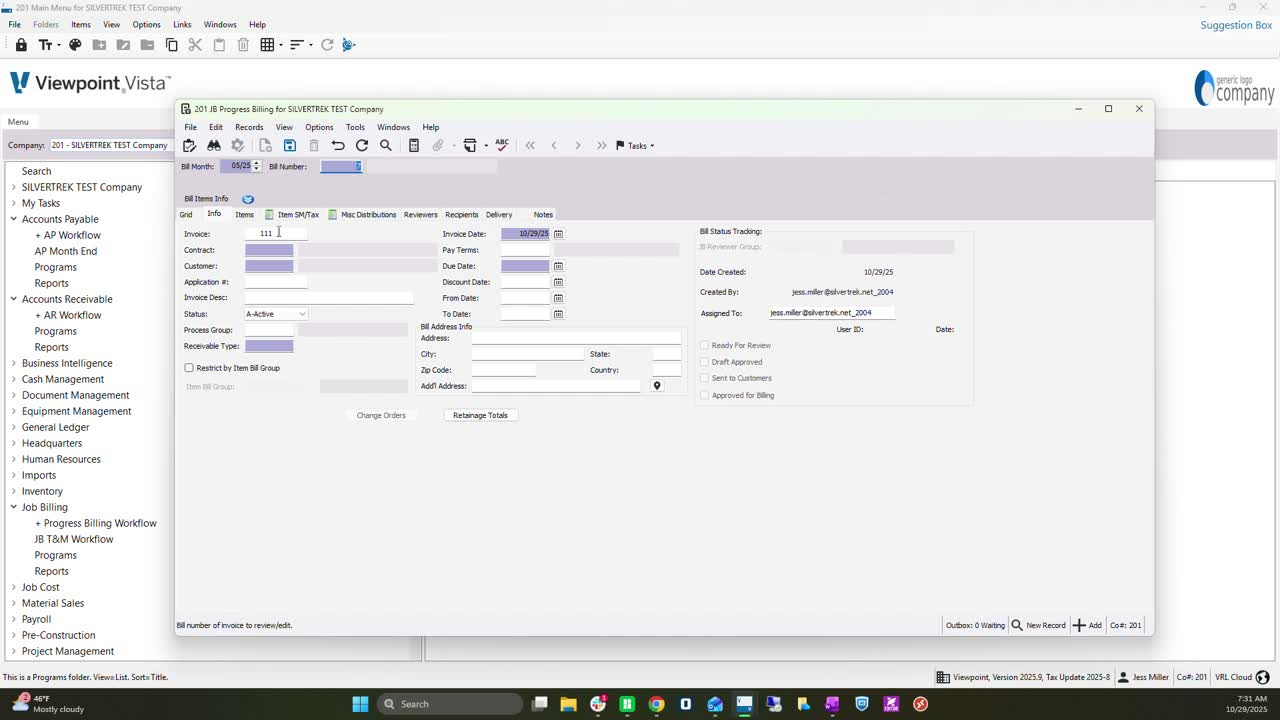Click the Change Orders button

[x=381, y=415]
